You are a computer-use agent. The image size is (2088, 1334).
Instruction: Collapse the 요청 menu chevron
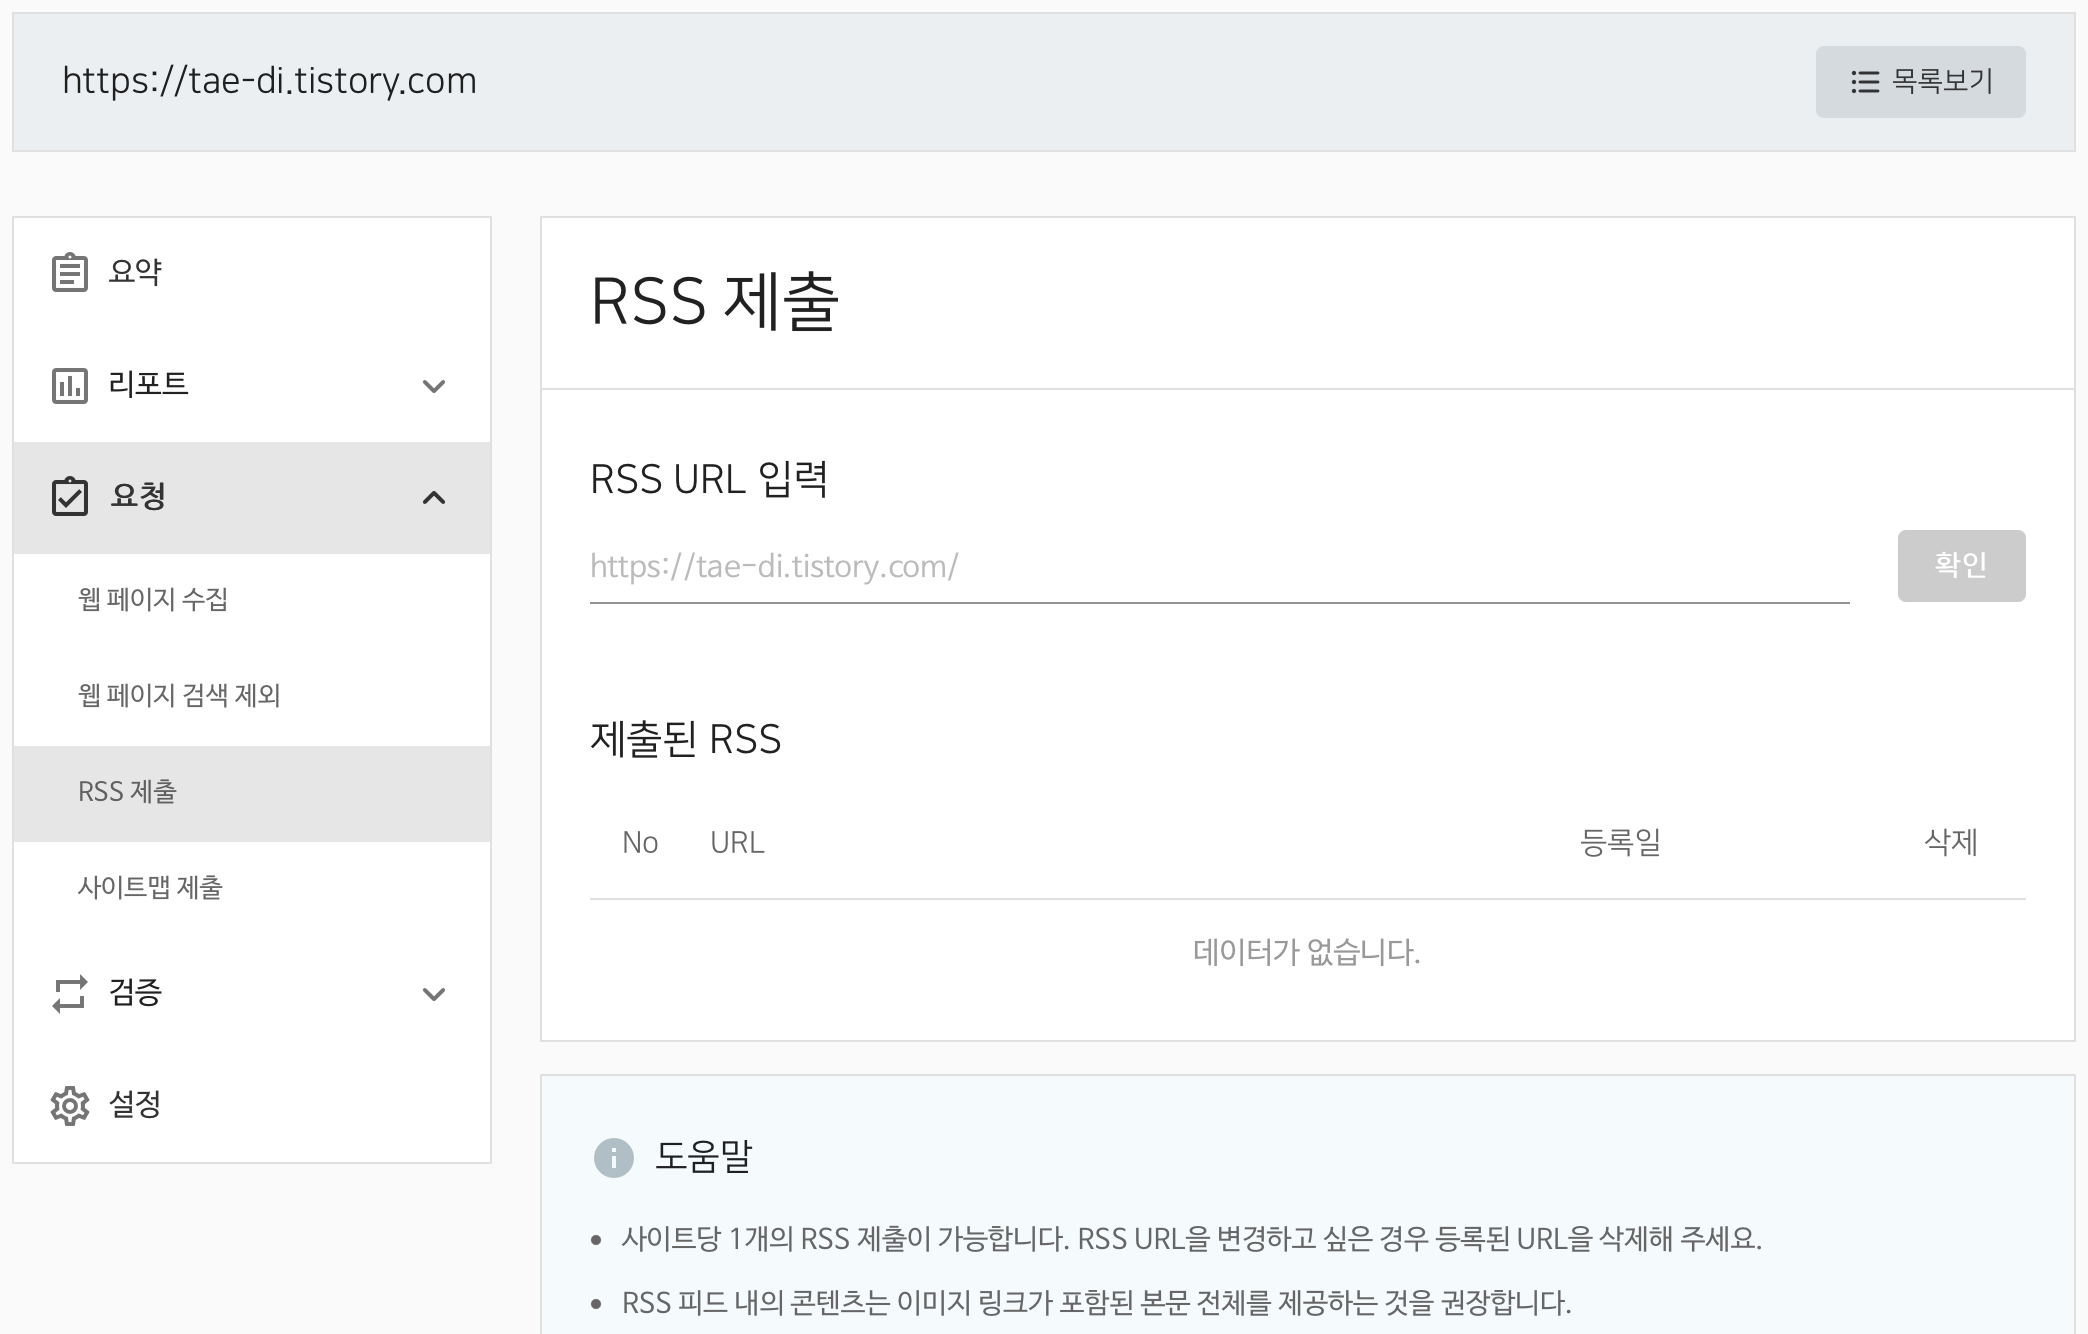coord(434,497)
